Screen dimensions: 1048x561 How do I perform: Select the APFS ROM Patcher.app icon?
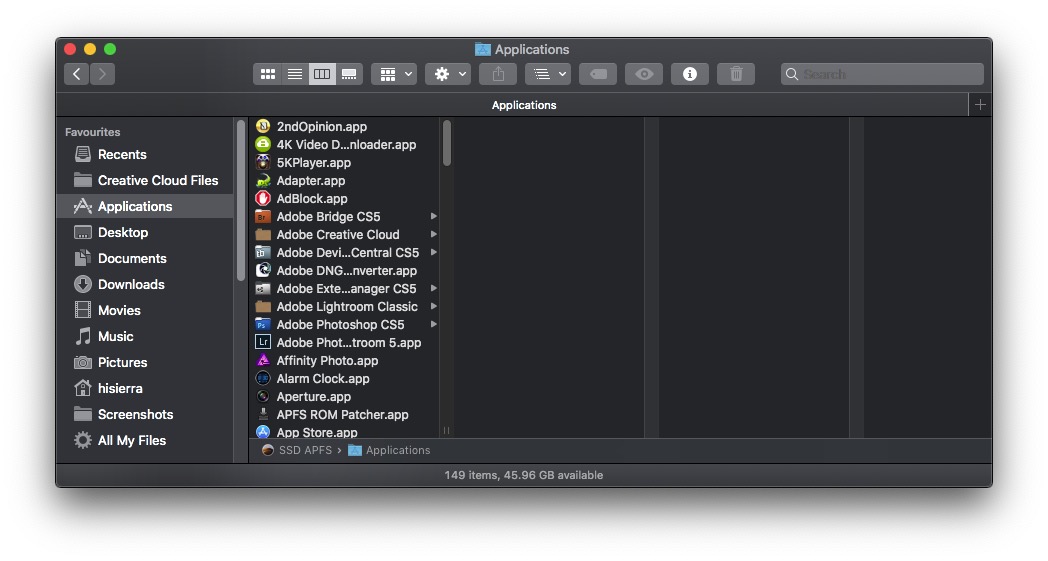coord(263,415)
